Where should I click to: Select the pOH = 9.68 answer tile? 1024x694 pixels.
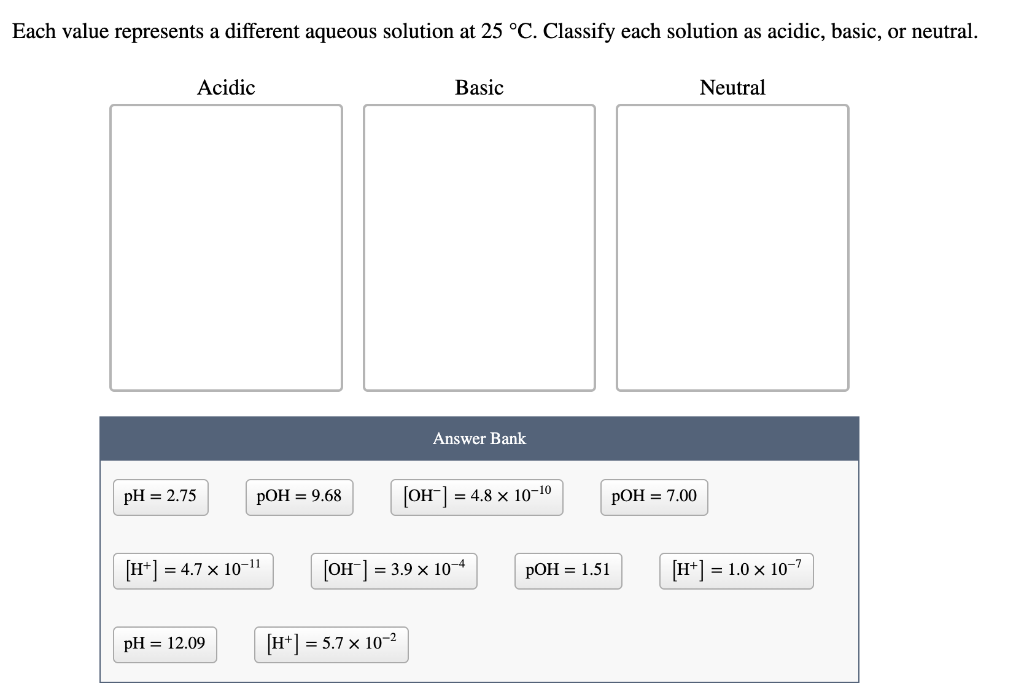[x=299, y=496]
